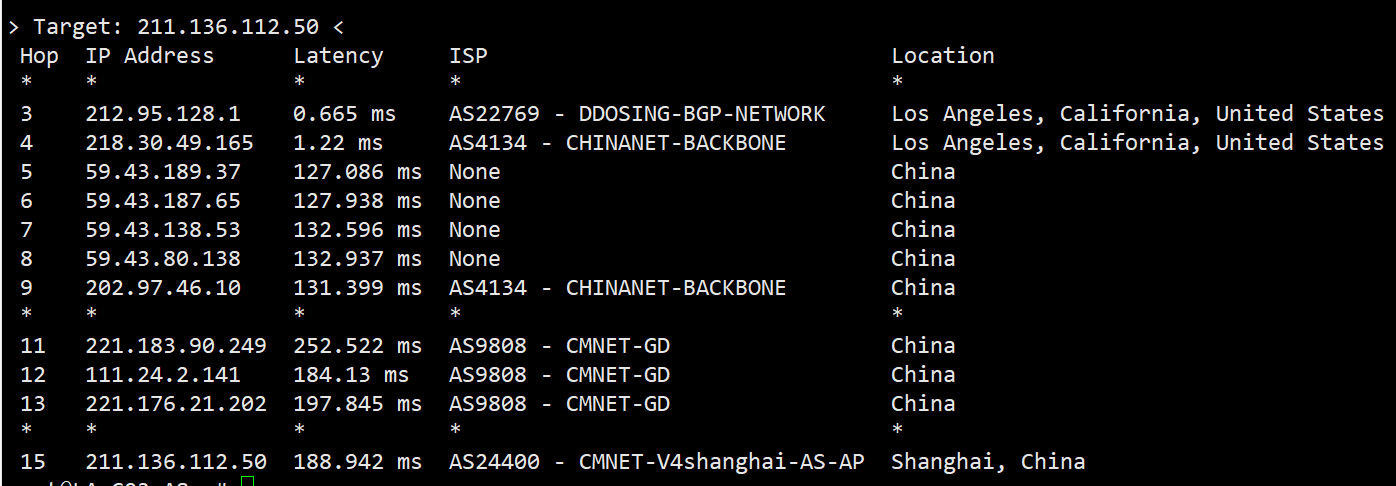Click the 184.13 ms latency value

351,375
